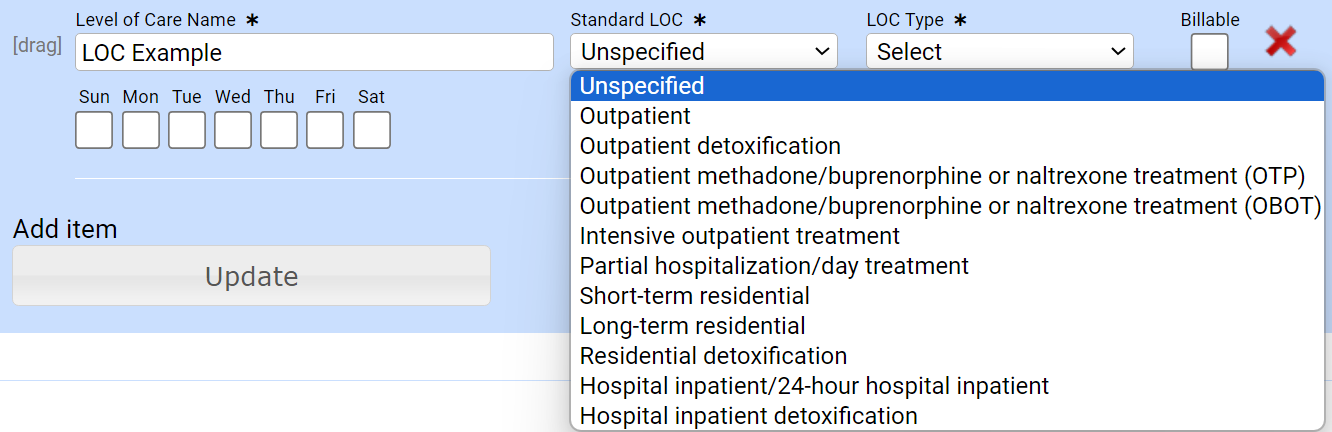Enable the Wed day checkbox
This screenshot has width=1332, height=432.
(x=233, y=130)
